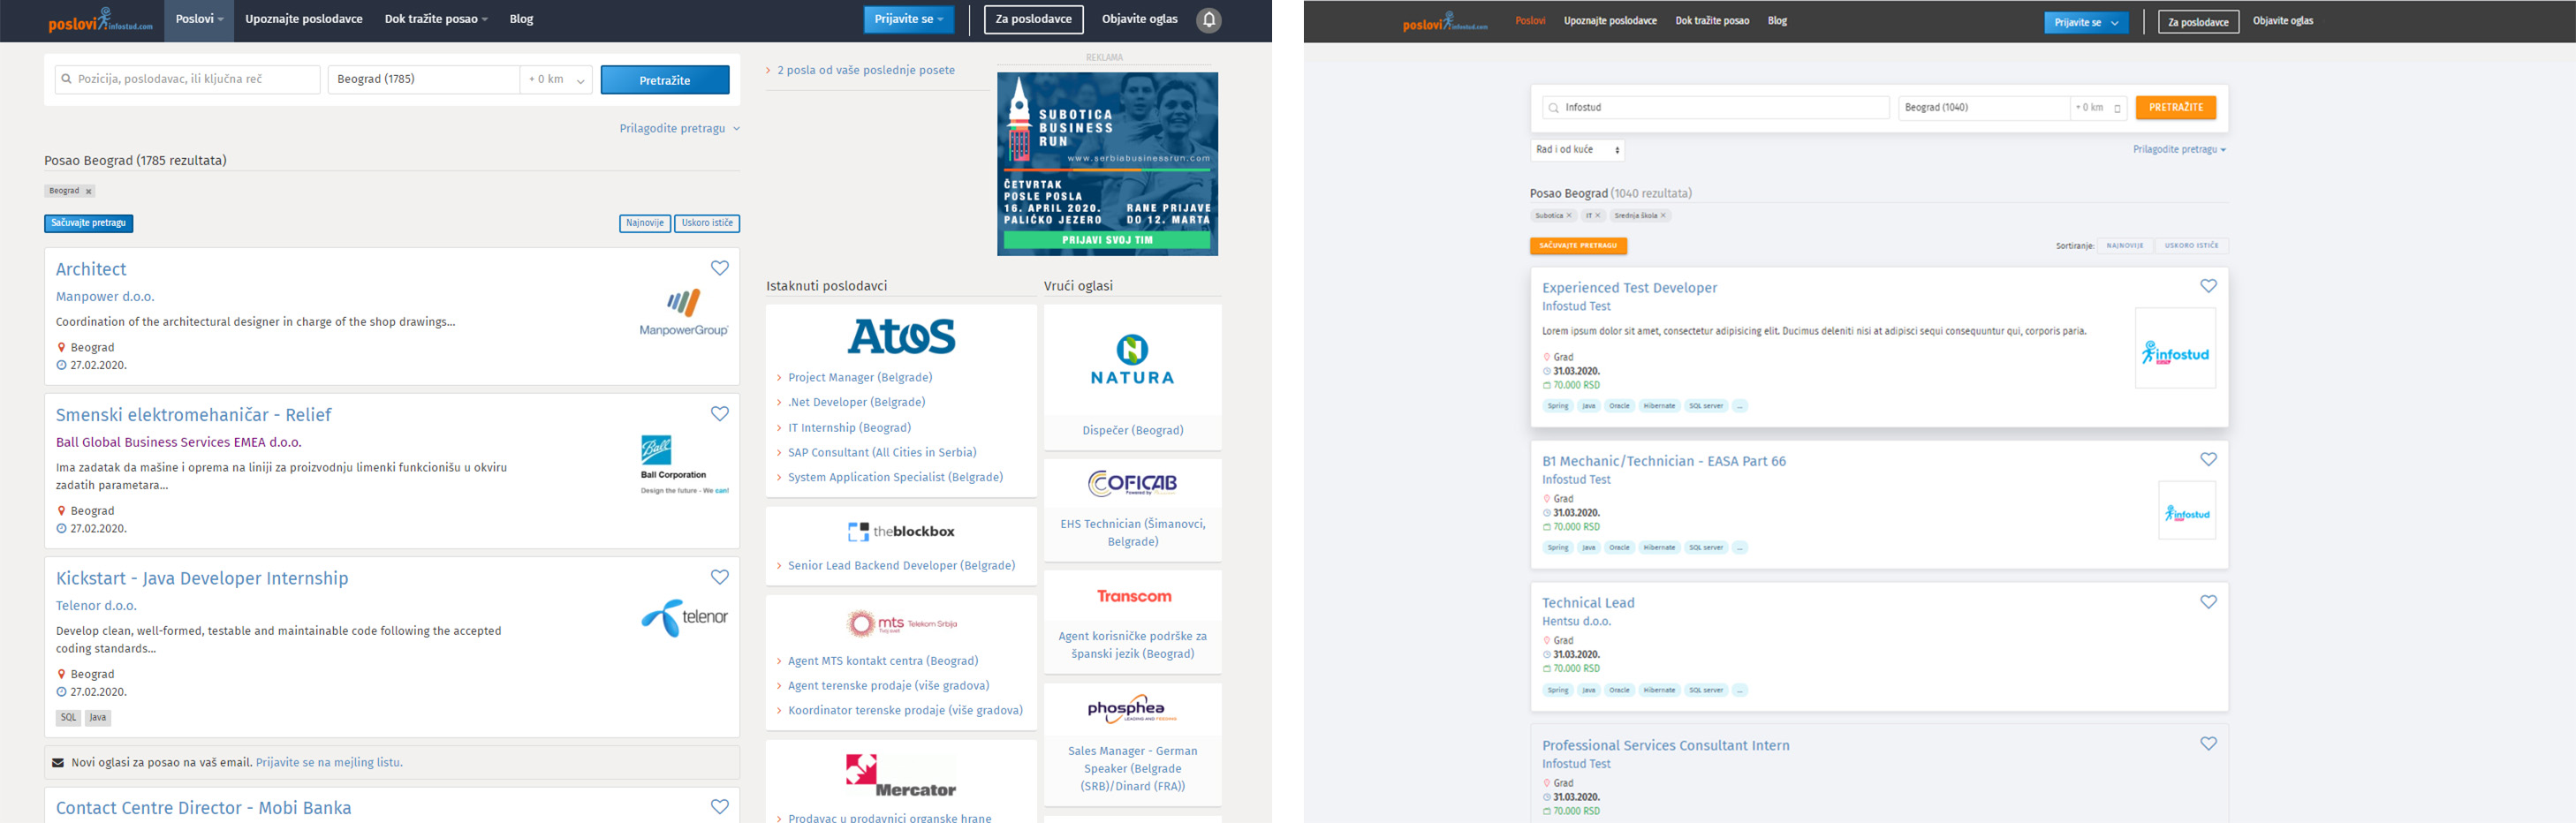Click Za poslodavce button on left page
The image size is (2576, 823).
(x=1033, y=19)
